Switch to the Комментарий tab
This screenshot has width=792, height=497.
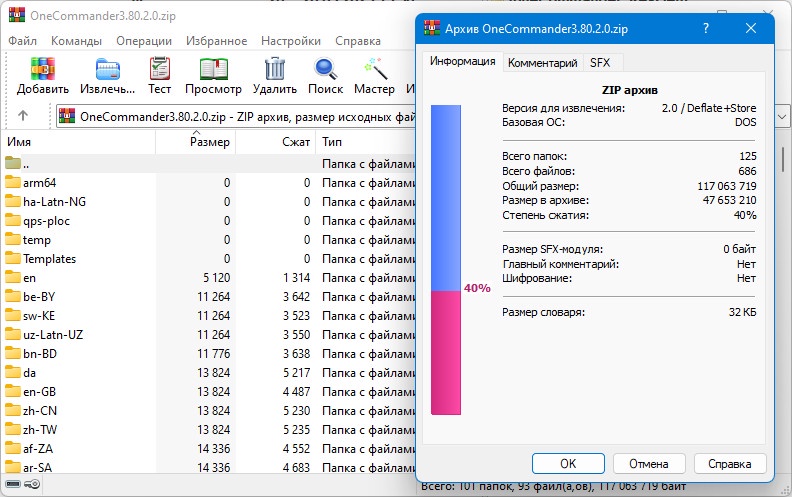(x=542, y=63)
